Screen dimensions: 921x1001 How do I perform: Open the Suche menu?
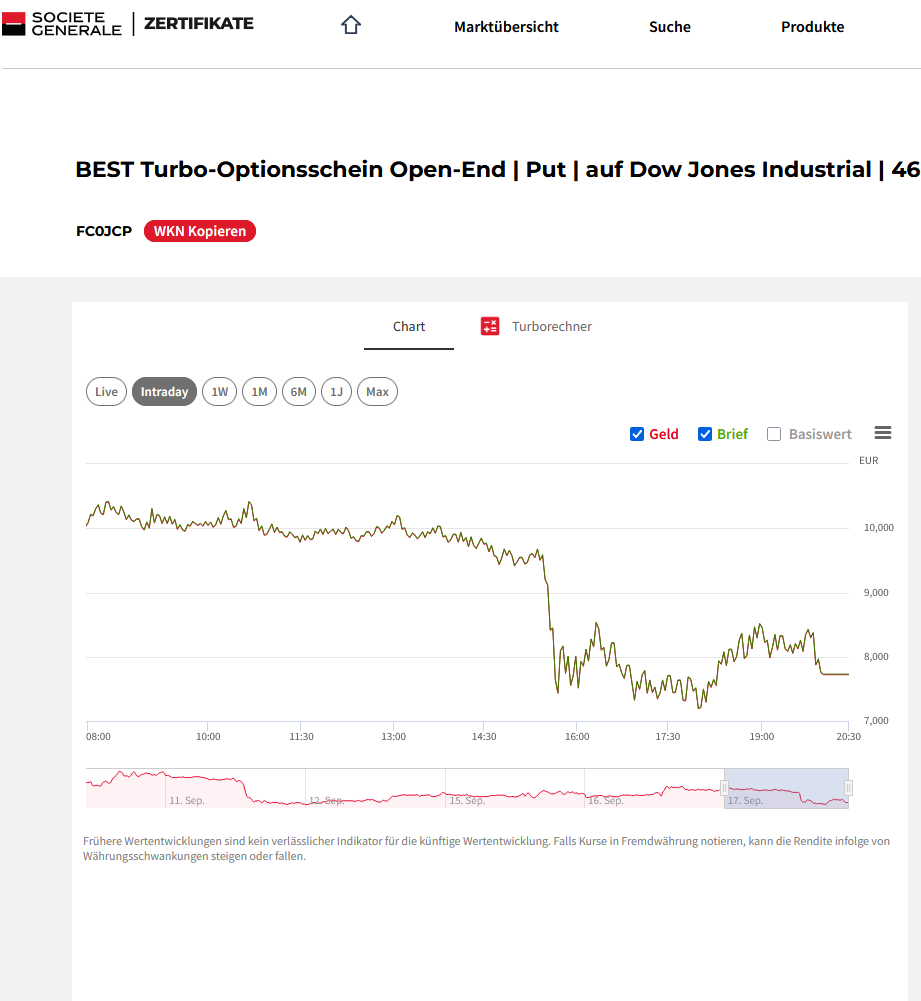click(x=669, y=27)
